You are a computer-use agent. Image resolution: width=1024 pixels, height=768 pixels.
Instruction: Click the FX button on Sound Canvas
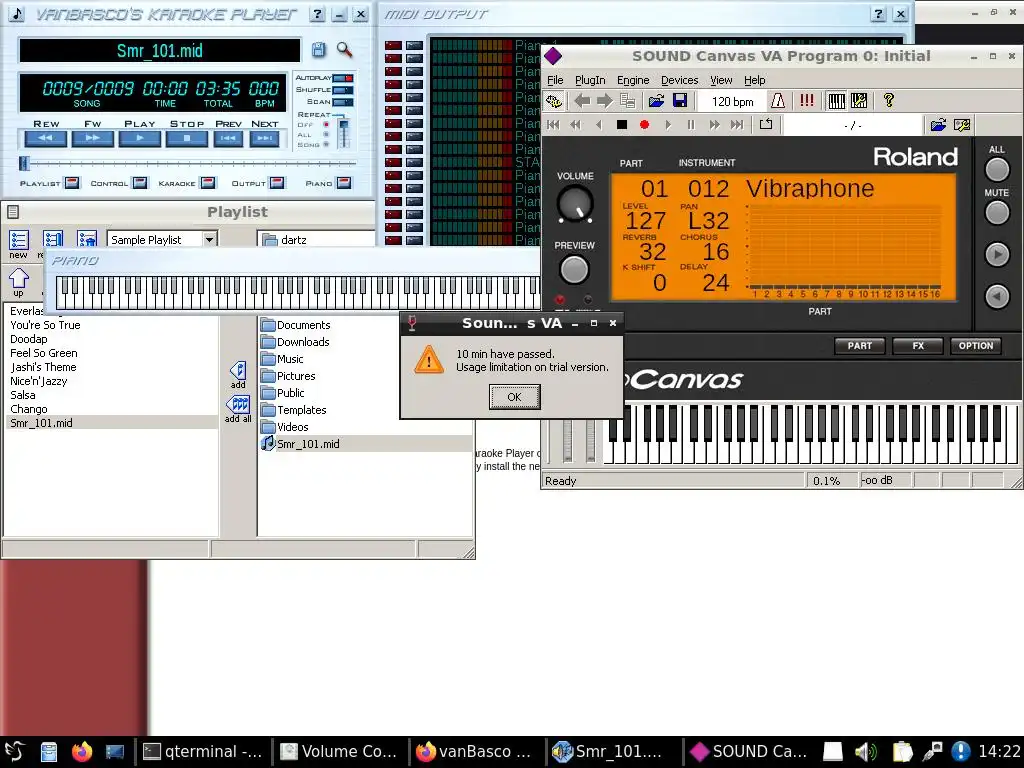(918, 345)
